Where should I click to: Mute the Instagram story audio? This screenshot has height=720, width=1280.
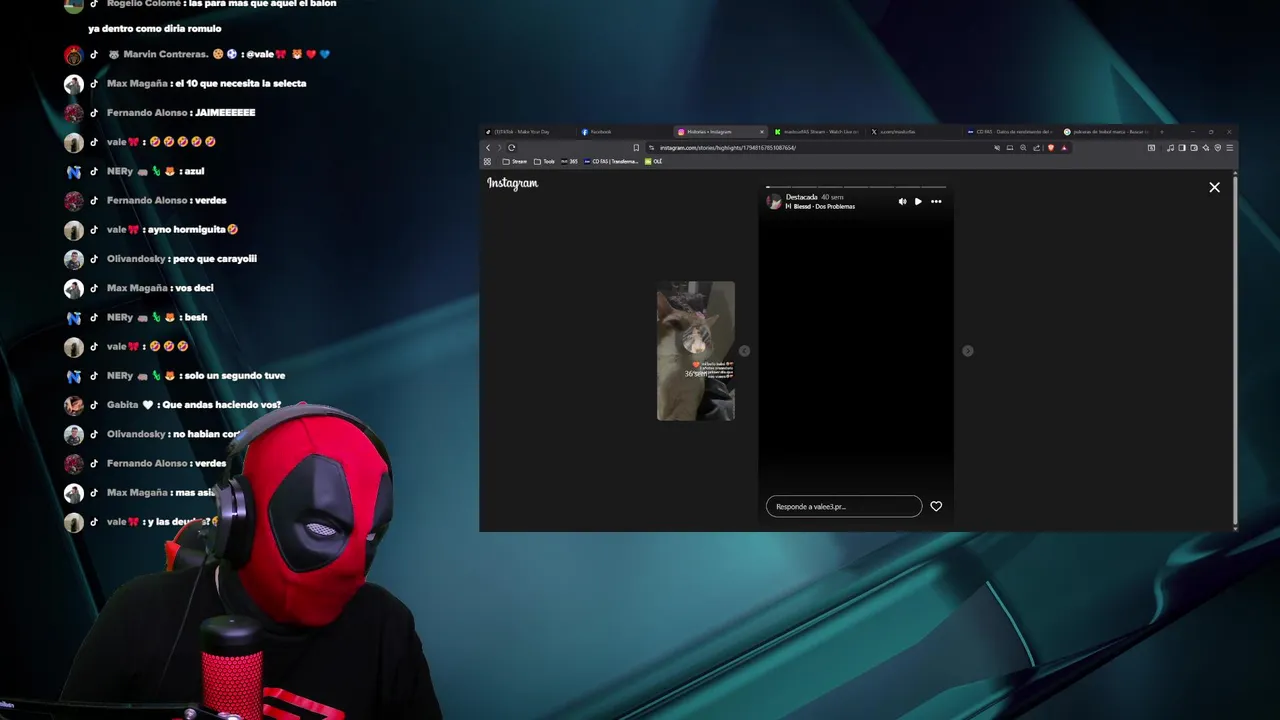(902, 201)
